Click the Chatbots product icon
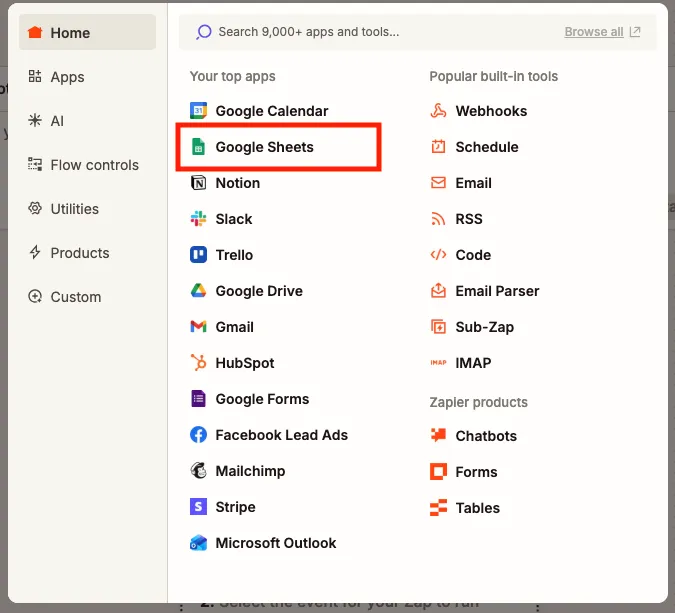The height and width of the screenshot is (613, 675). coord(438,435)
